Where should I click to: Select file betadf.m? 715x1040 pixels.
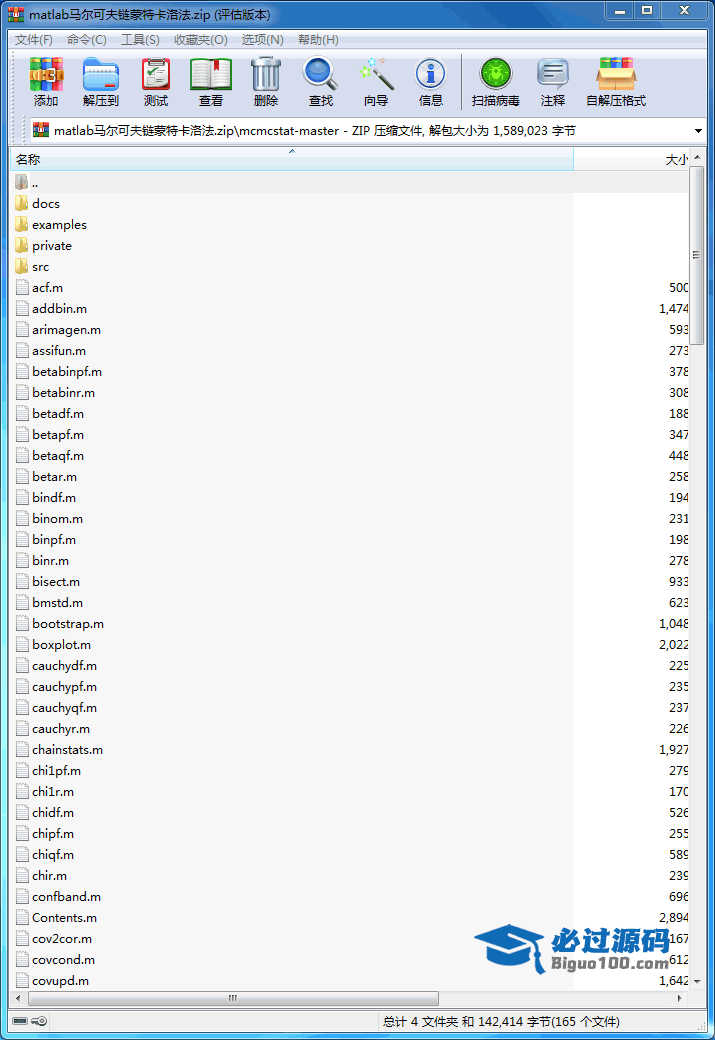pos(50,413)
